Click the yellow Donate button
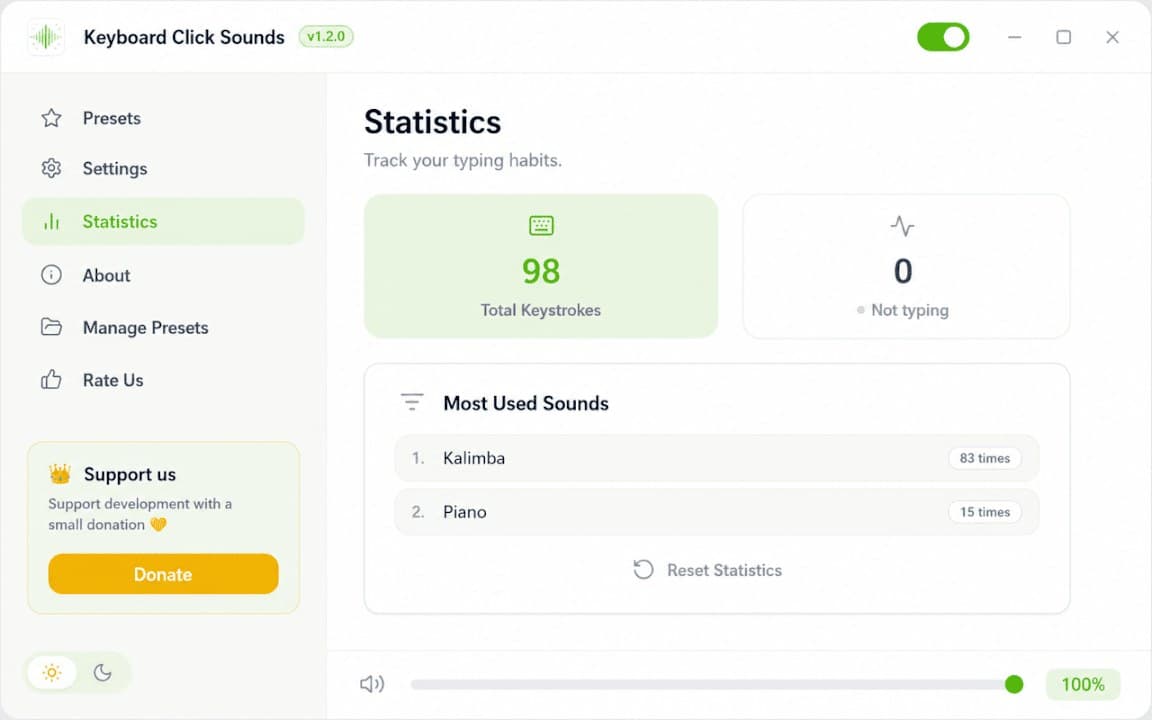1152x720 pixels. (x=163, y=574)
